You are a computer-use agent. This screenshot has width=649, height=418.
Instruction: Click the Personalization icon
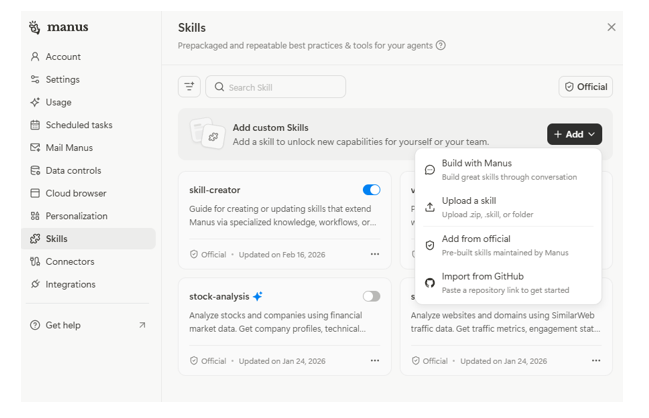[x=35, y=216]
